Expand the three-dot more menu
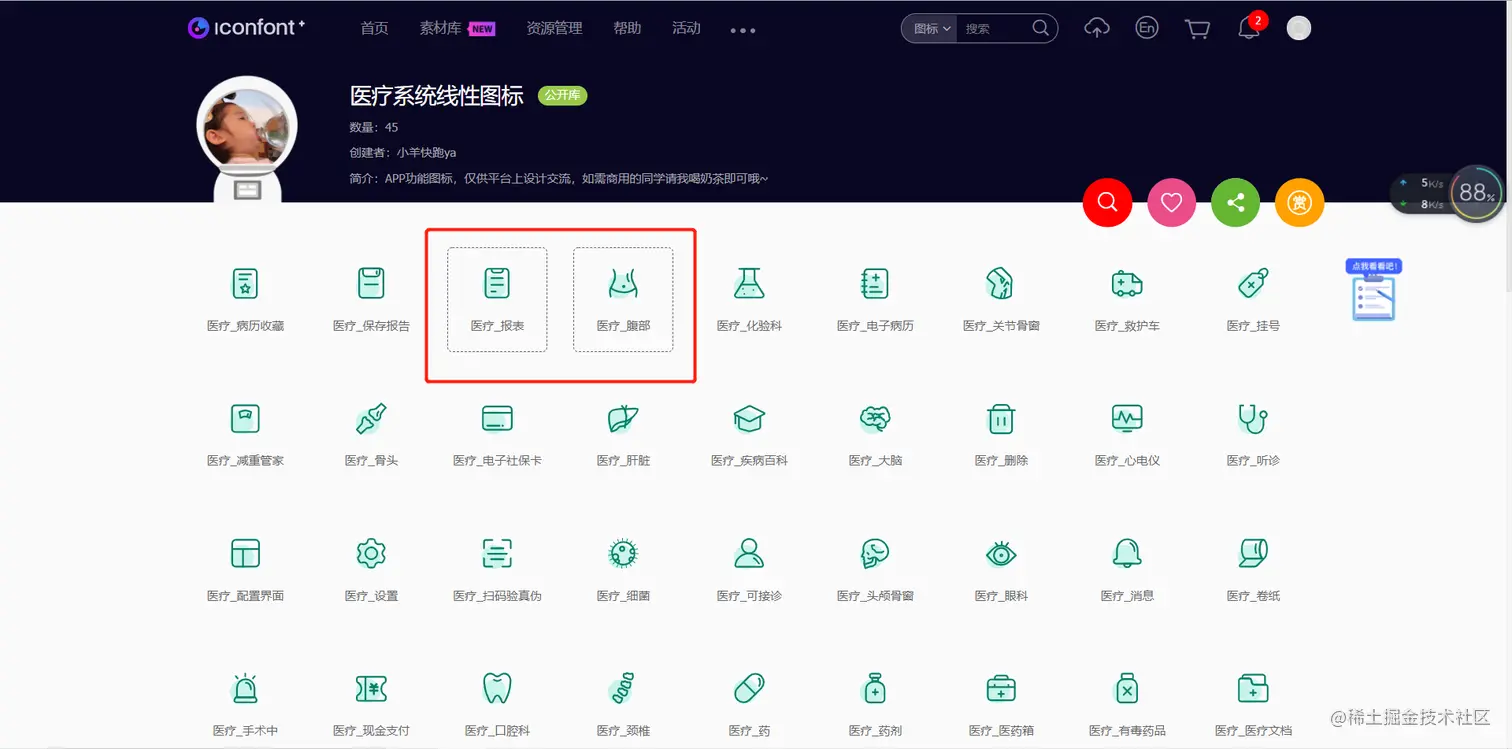The height and width of the screenshot is (749, 1512). pos(743,30)
